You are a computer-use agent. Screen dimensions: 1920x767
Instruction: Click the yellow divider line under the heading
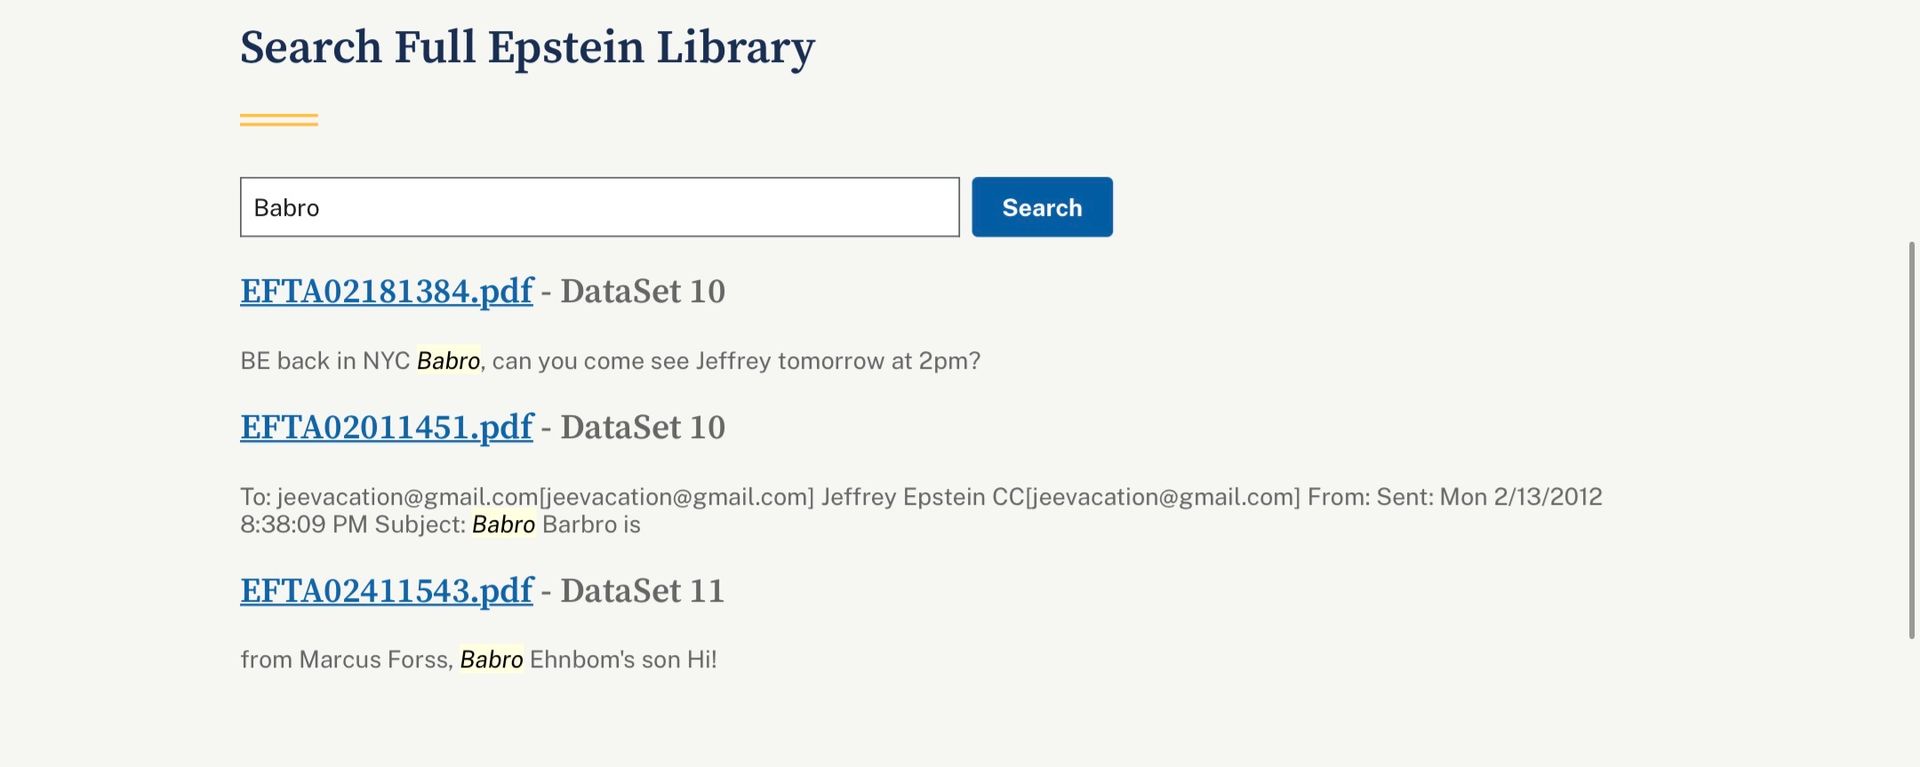279,120
